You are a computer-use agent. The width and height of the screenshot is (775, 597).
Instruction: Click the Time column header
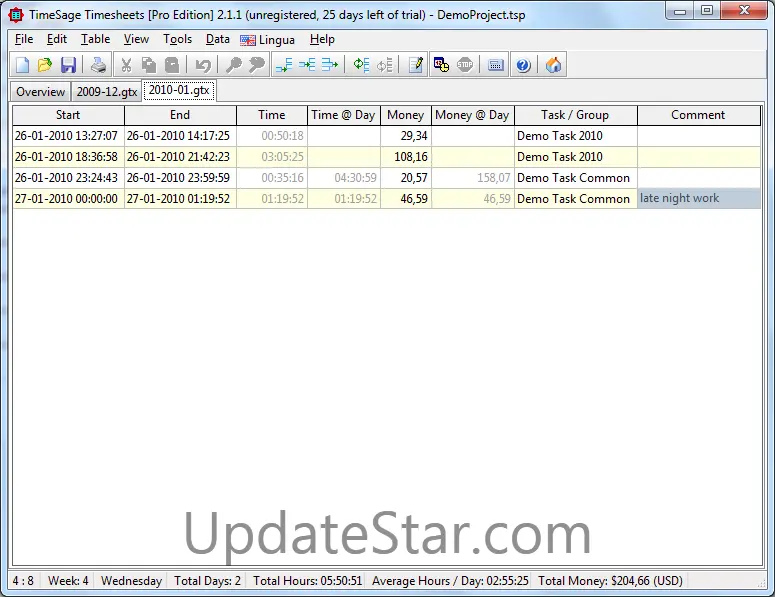point(272,115)
